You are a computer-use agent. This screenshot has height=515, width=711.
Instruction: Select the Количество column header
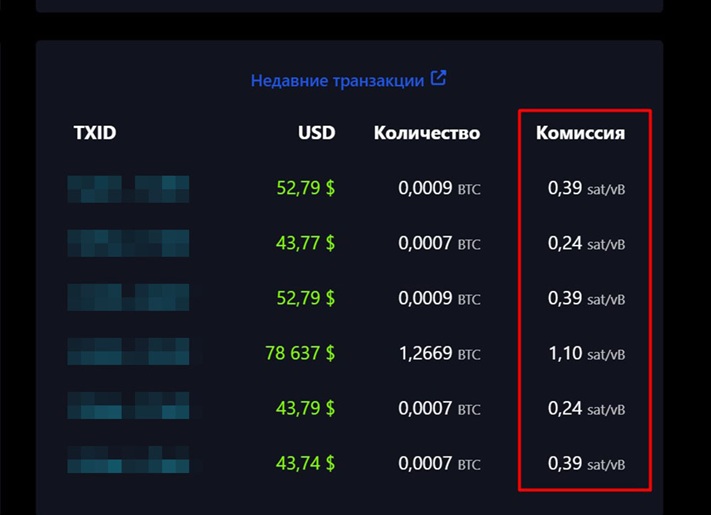[x=427, y=133]
